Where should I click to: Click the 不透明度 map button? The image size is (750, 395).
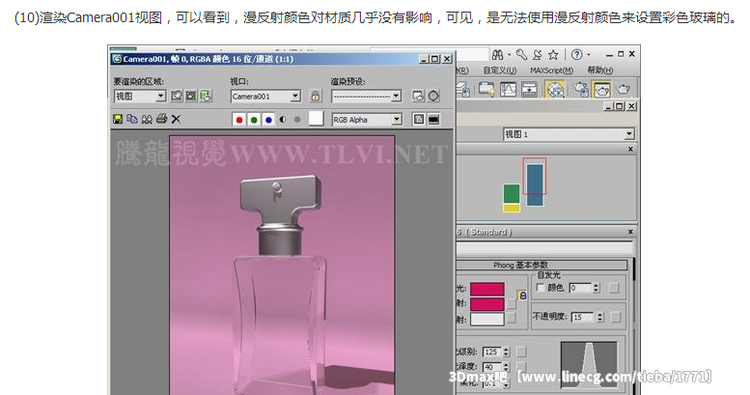pyautogui.click(x=617, y=317)
